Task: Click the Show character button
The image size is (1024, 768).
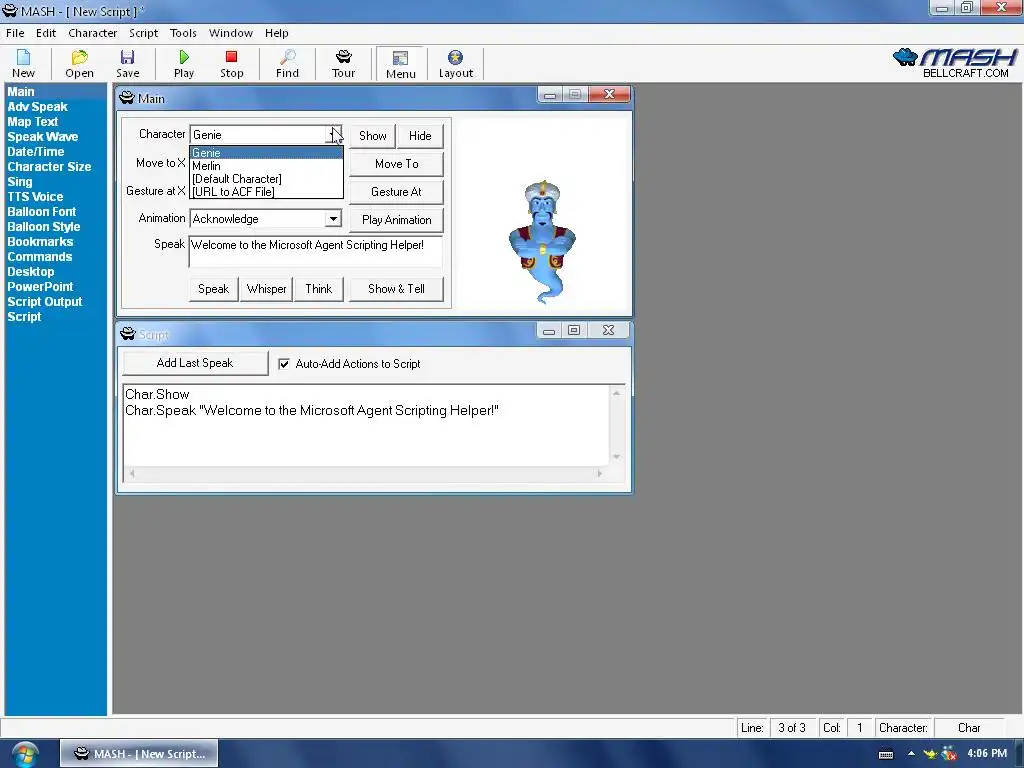Action: [372, 136]
